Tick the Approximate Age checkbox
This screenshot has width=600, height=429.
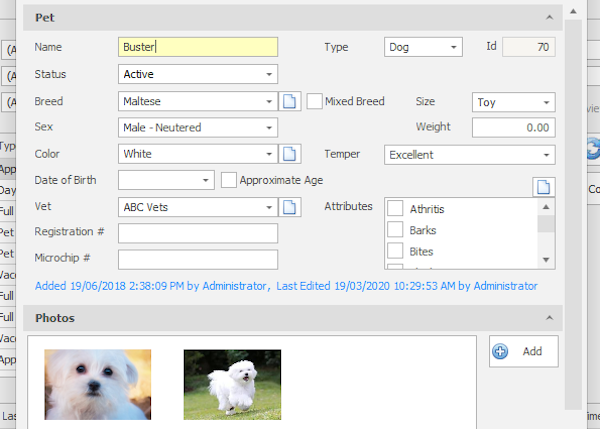coord(229,180)
